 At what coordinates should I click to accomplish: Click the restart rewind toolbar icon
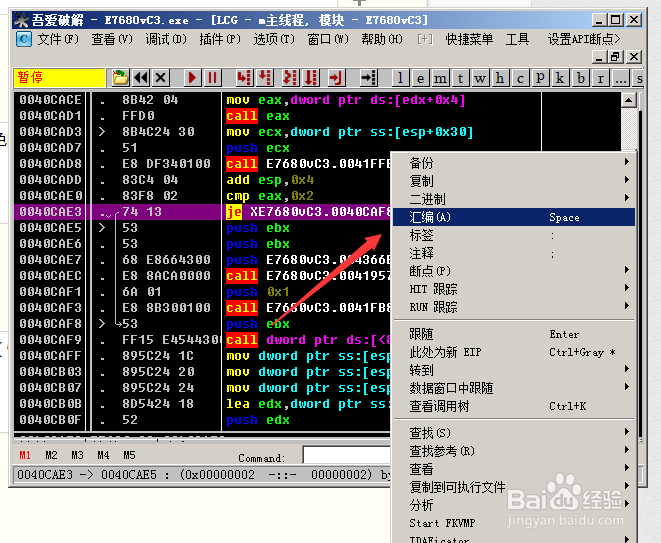[141, 78]
